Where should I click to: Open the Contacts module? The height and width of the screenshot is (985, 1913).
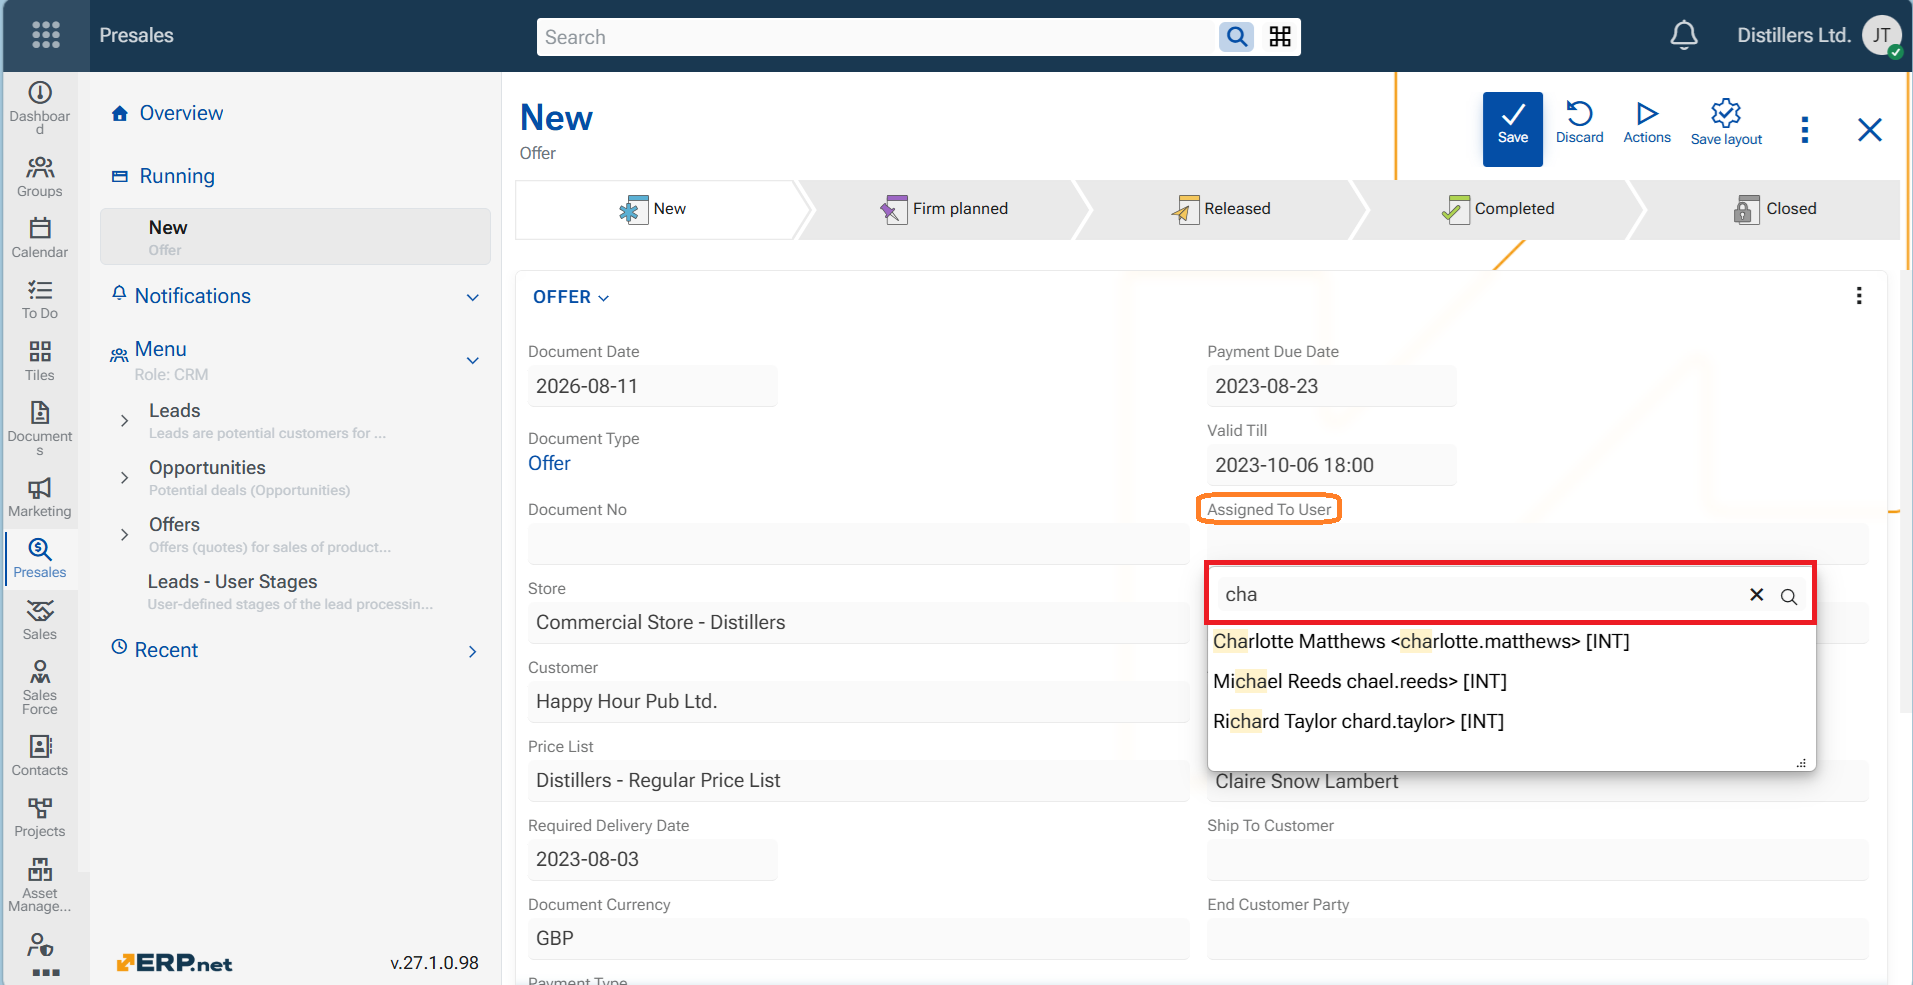coord(40,756)
